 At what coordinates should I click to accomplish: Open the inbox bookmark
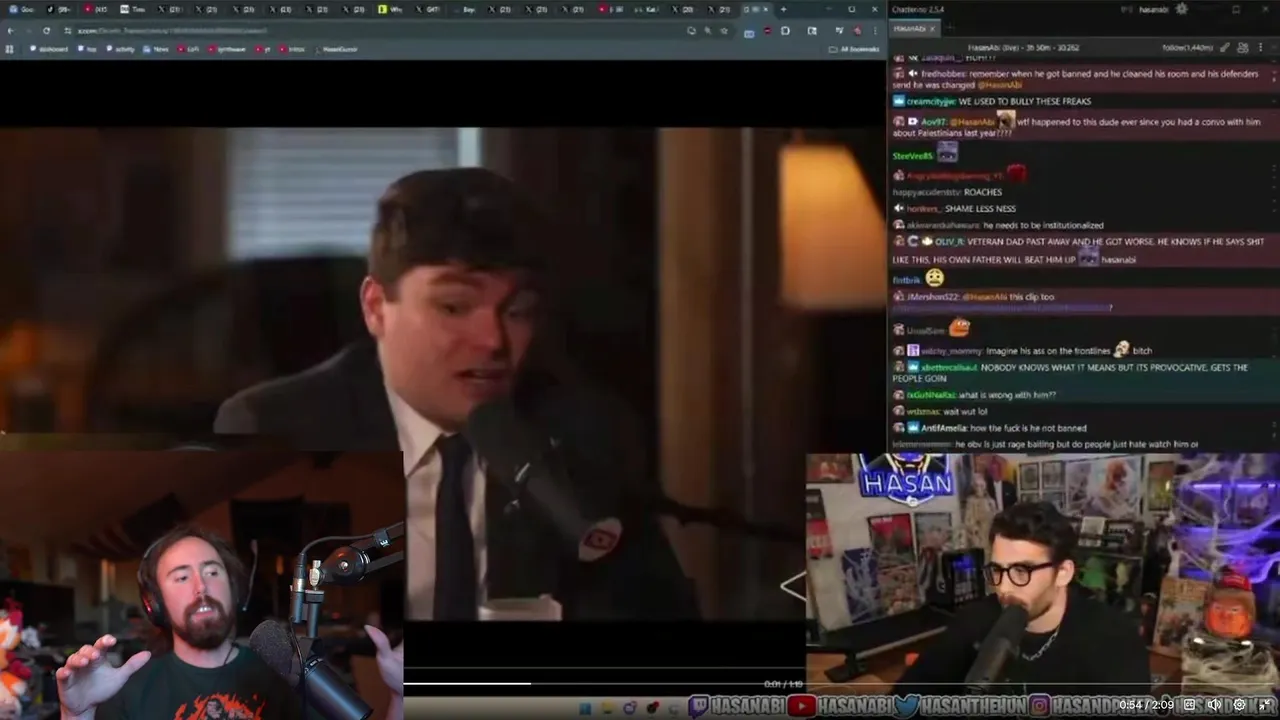[x=293, y=49]
